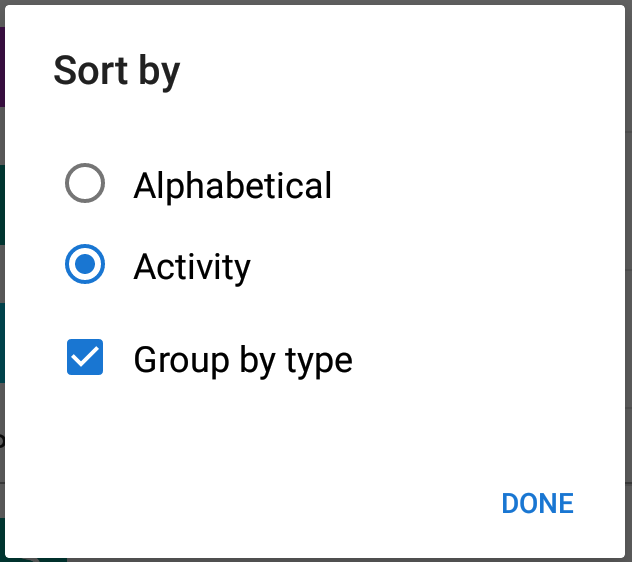
Task: Click the dimmed strip above the dialog
Action: tap(316, 2)
